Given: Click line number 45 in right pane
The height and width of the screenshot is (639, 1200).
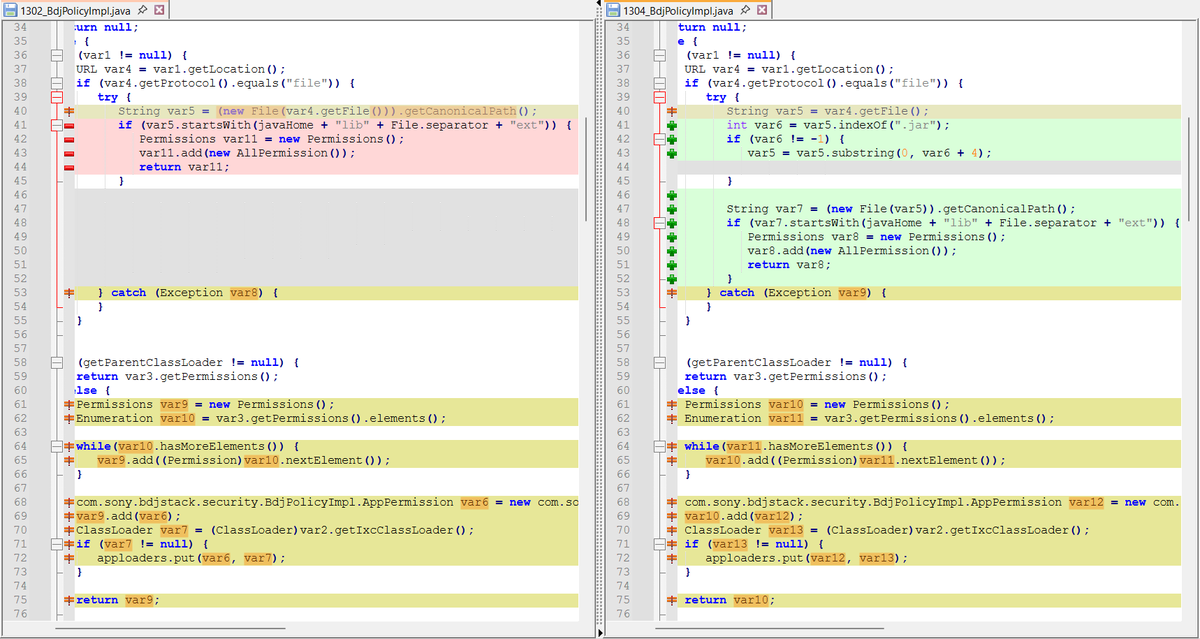Looking at the screenshot, I should tap(623, 181).
